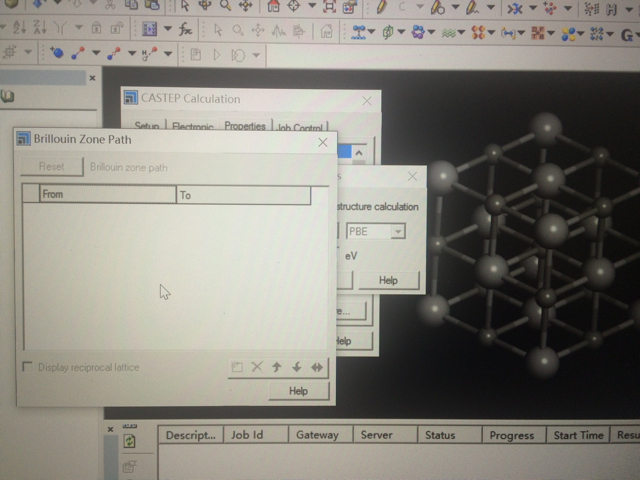Click the hydrogen bond H icon
This screenshot has height=480, width=640.
coord(149,53)
